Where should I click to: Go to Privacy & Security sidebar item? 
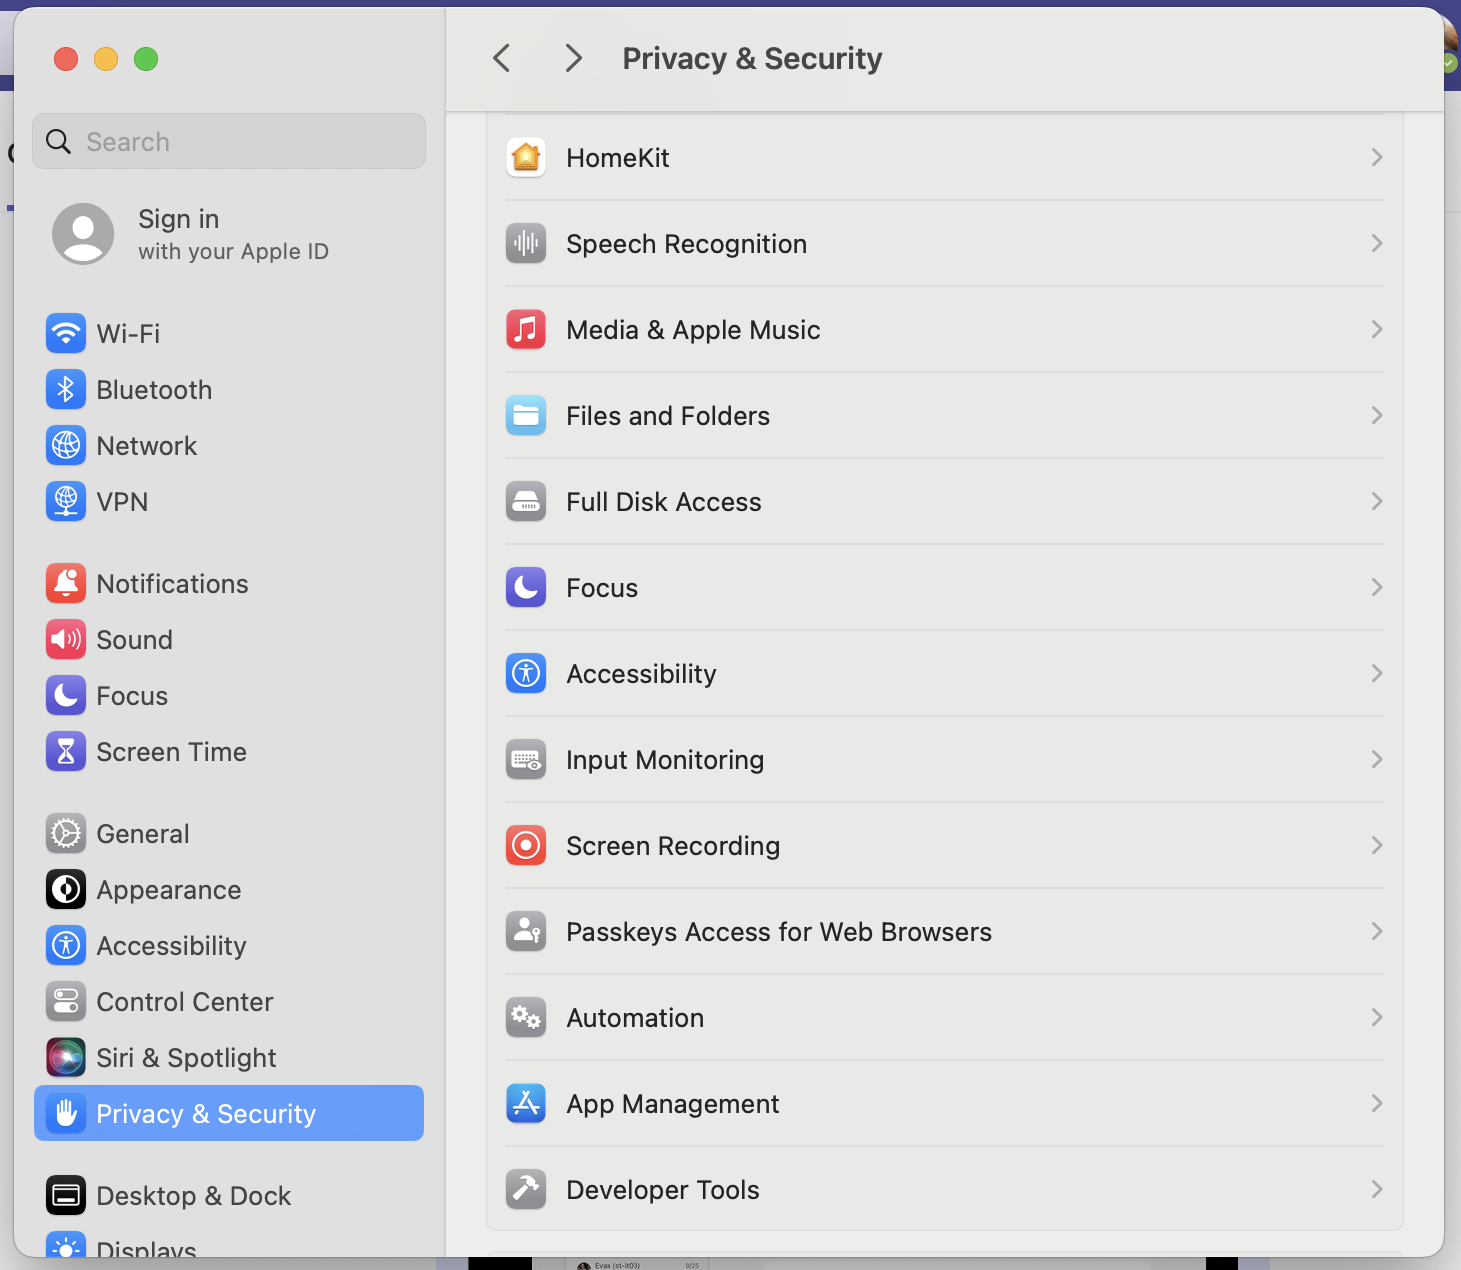coord(229,1113)
